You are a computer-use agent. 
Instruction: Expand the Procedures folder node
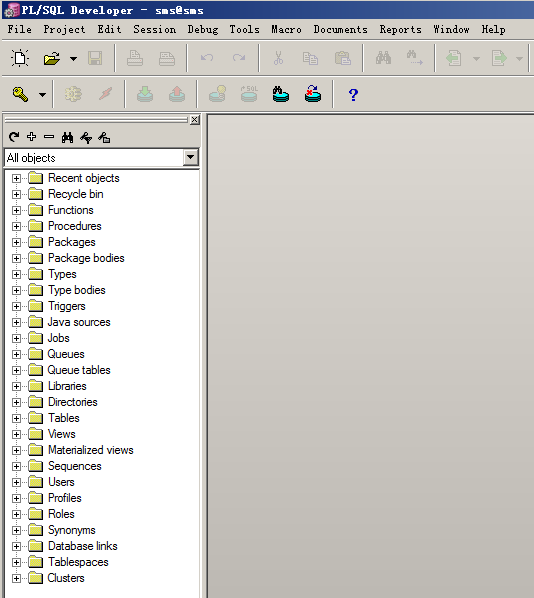click(x=16, y=226)
